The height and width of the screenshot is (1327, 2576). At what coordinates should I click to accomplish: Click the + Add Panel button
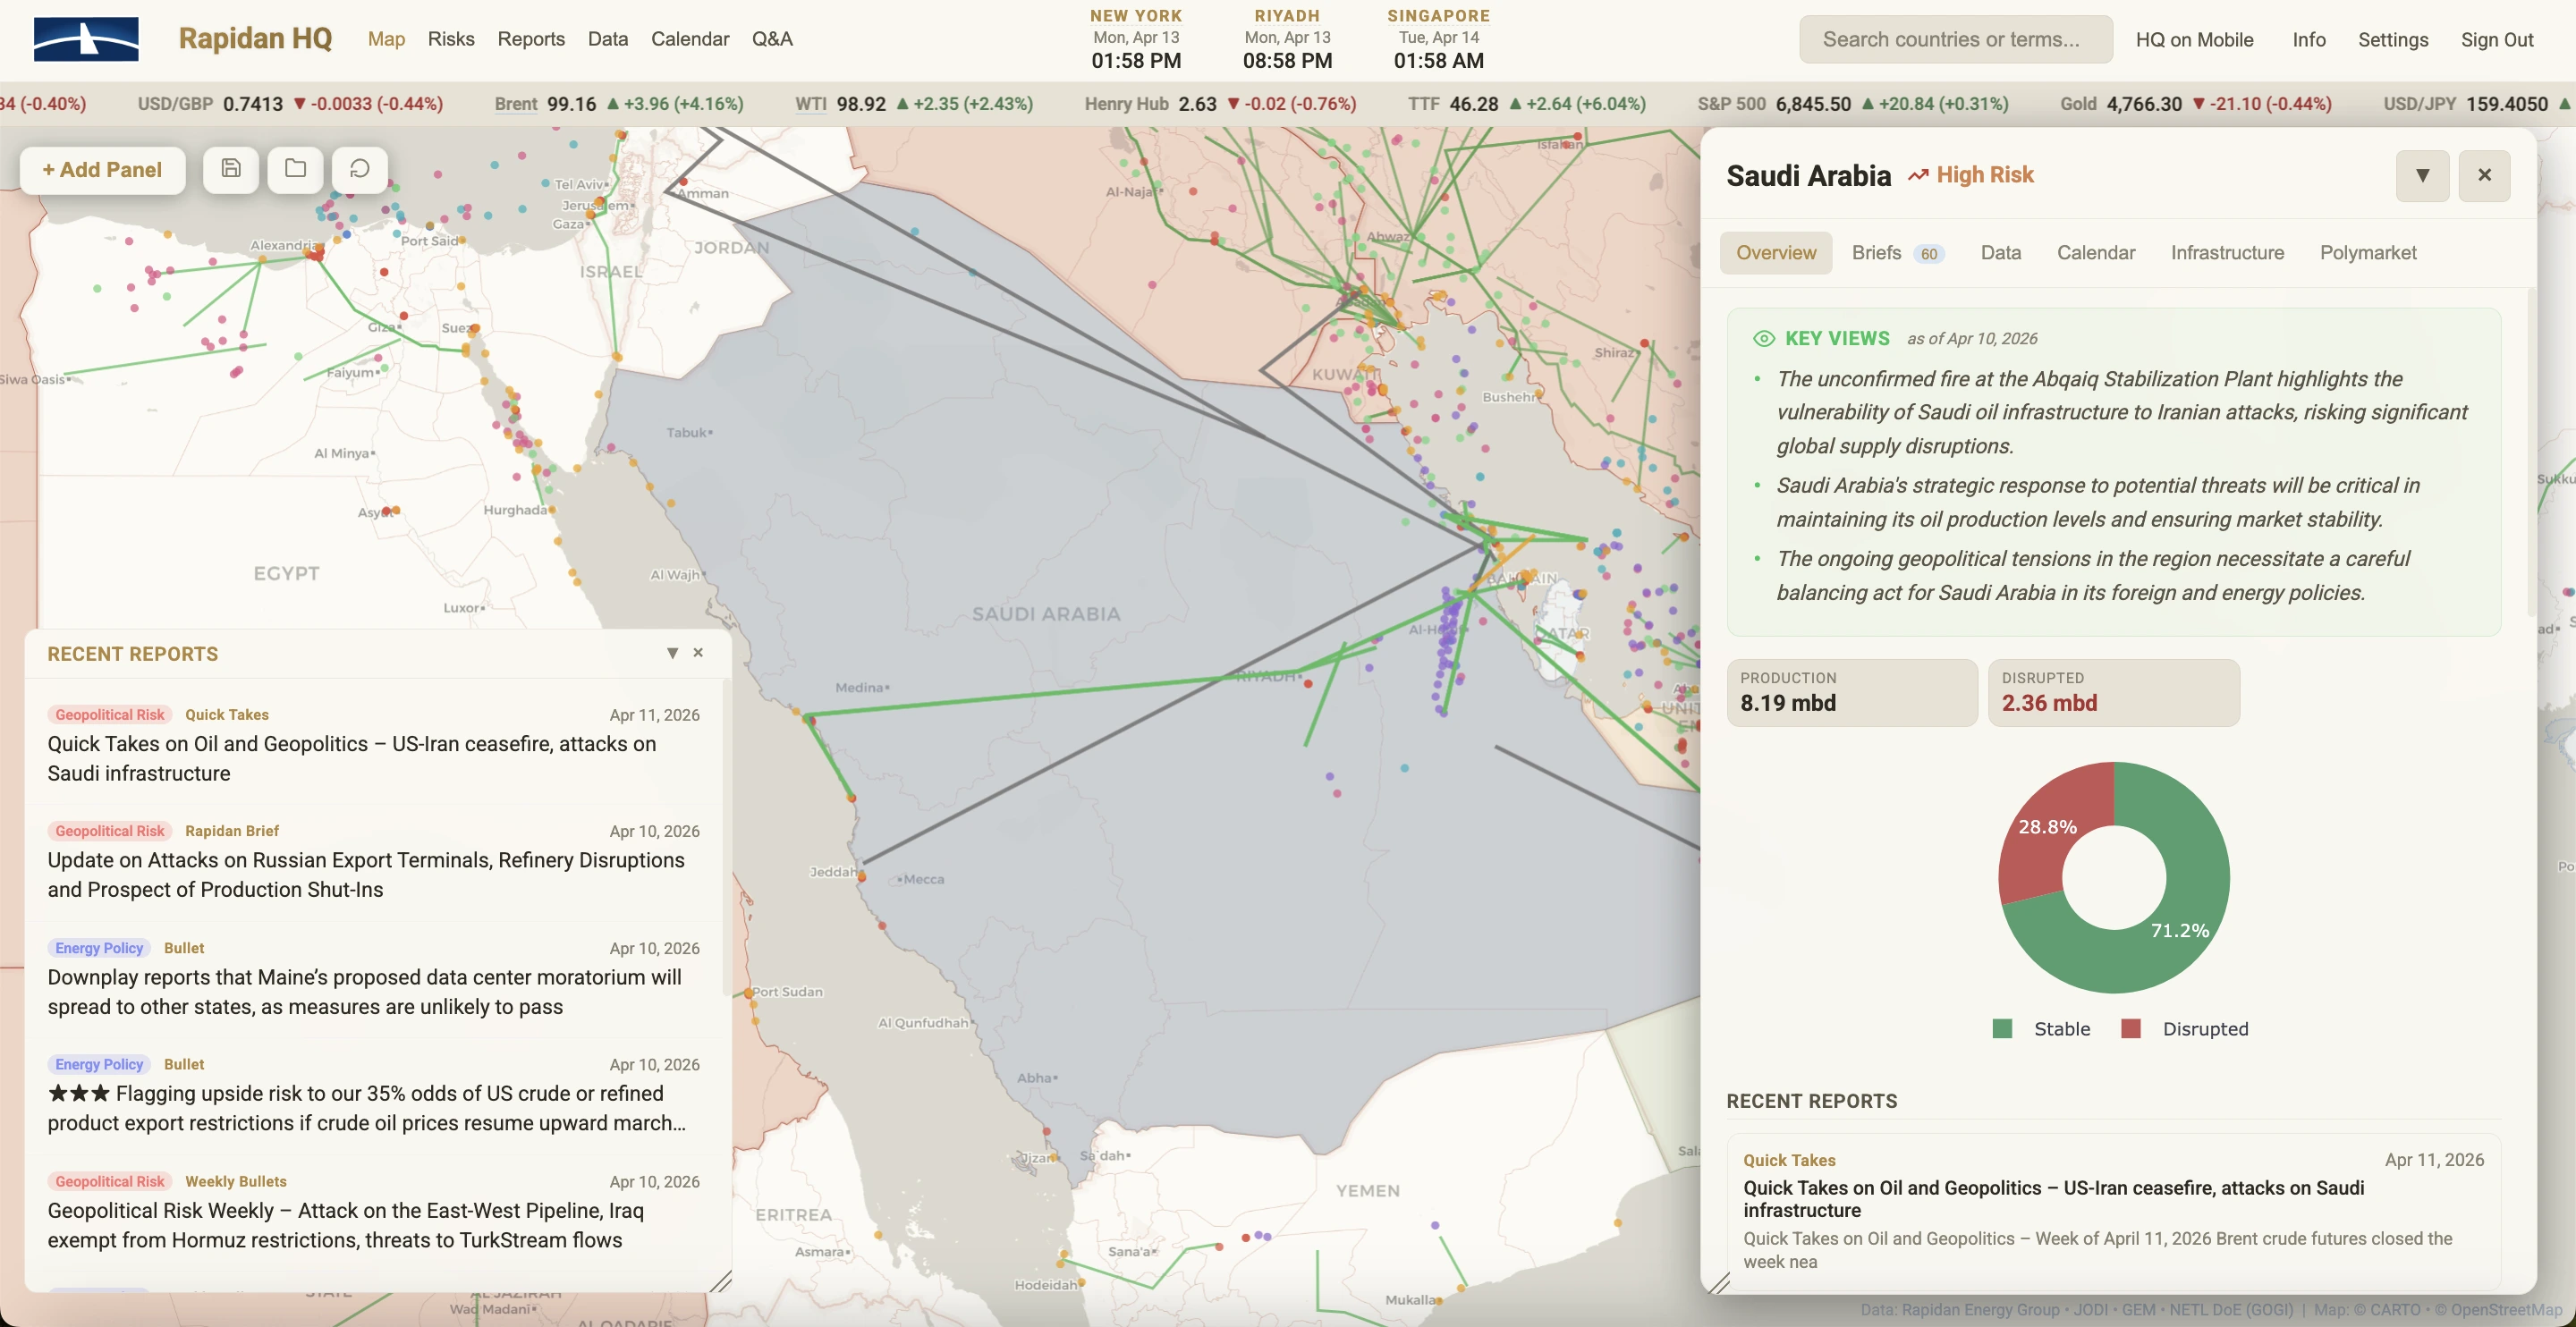(x=102, y=170)
